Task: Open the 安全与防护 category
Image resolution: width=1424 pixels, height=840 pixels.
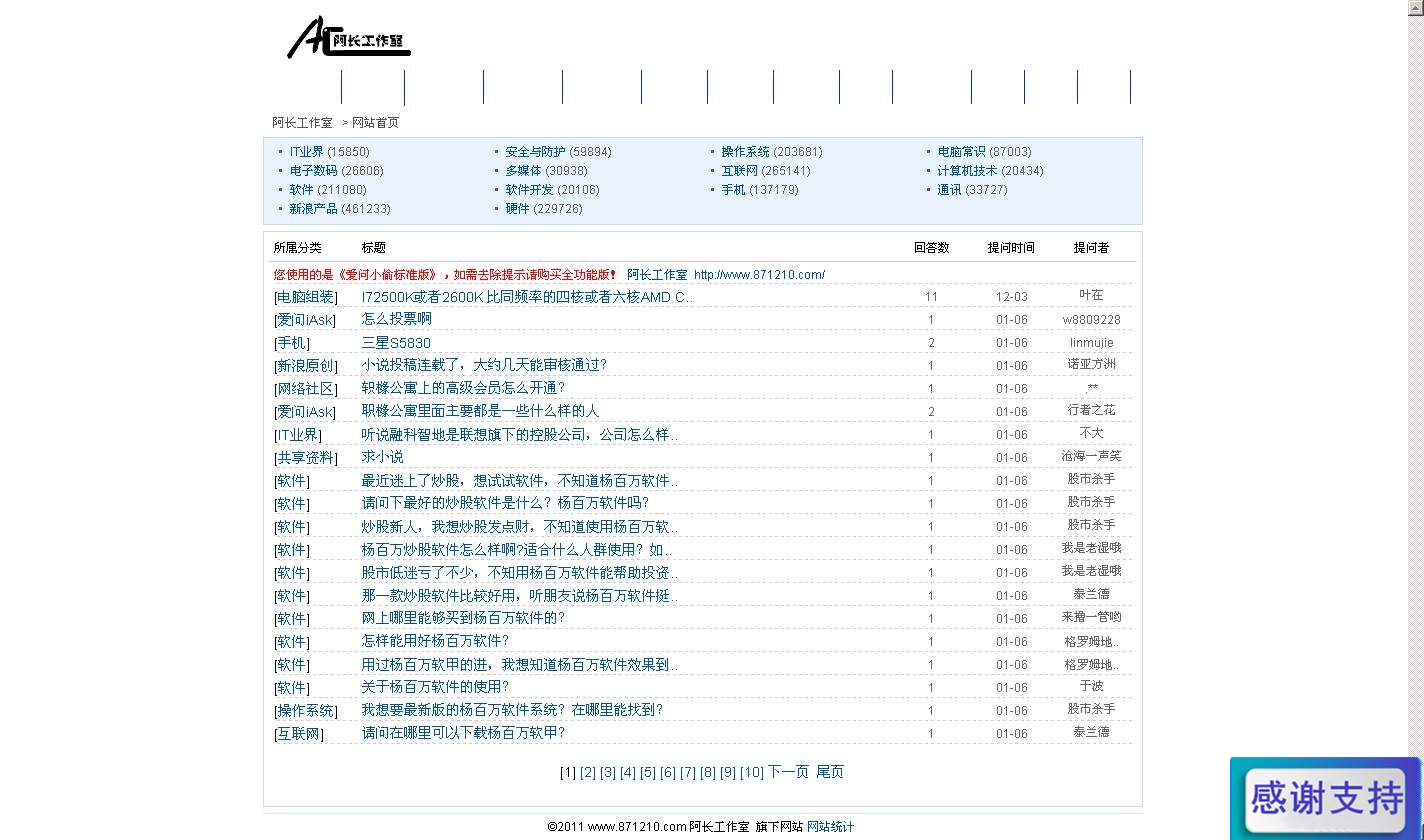Action: click(x=535, y=152)
